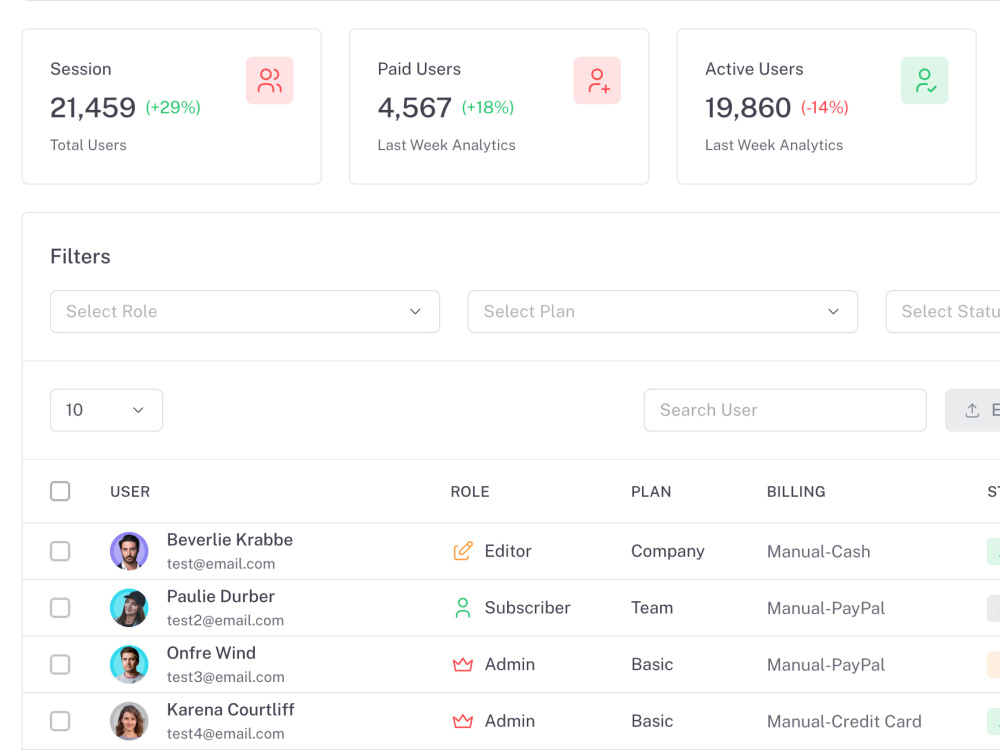This screenshot has width=1000, height=750.
Task: Sort by ROLE column header
Action: [470, 492]
